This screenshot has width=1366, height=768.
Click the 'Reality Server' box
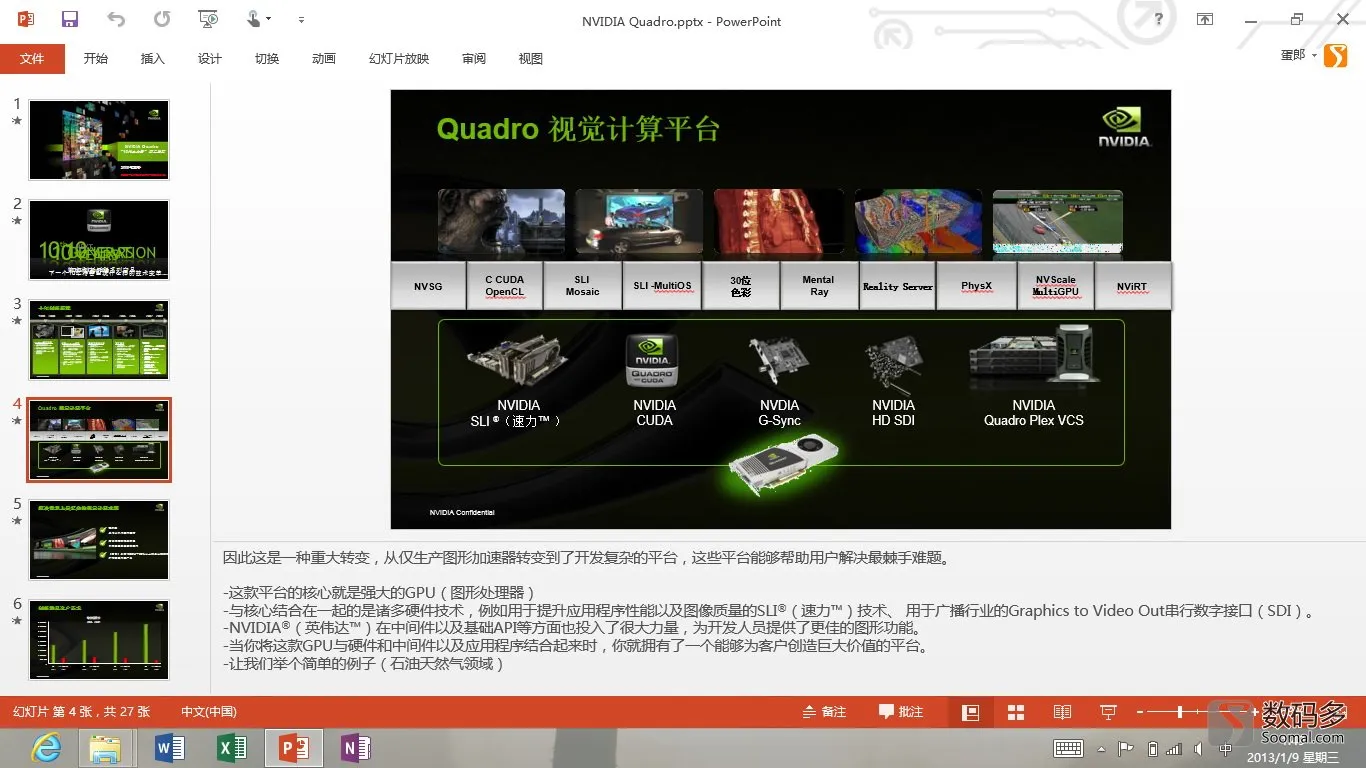click(x=897, y=286)
